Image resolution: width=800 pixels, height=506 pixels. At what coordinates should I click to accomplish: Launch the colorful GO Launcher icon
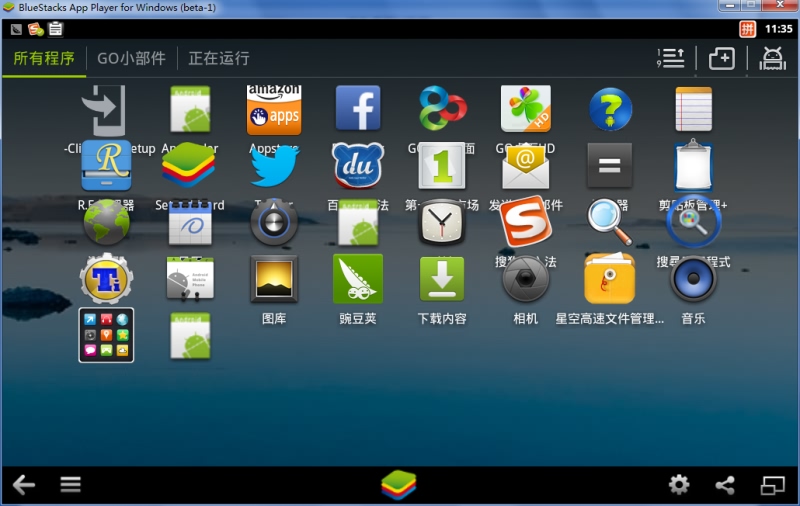(442, 108)
